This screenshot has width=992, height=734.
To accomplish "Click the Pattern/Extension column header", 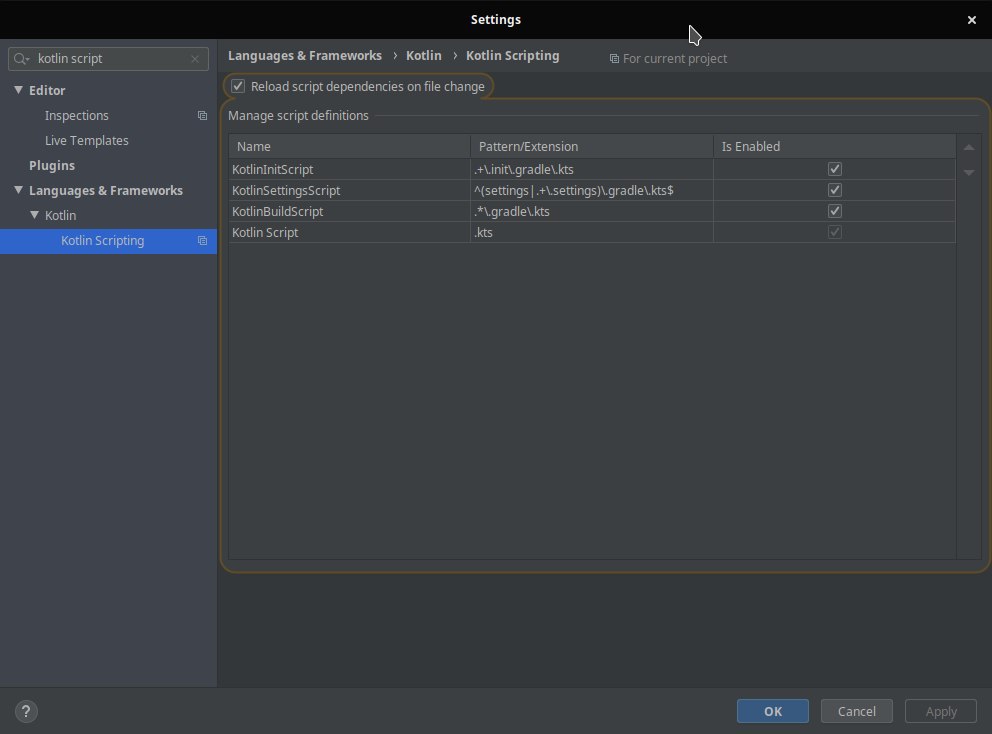I will [x=592, y=147].
